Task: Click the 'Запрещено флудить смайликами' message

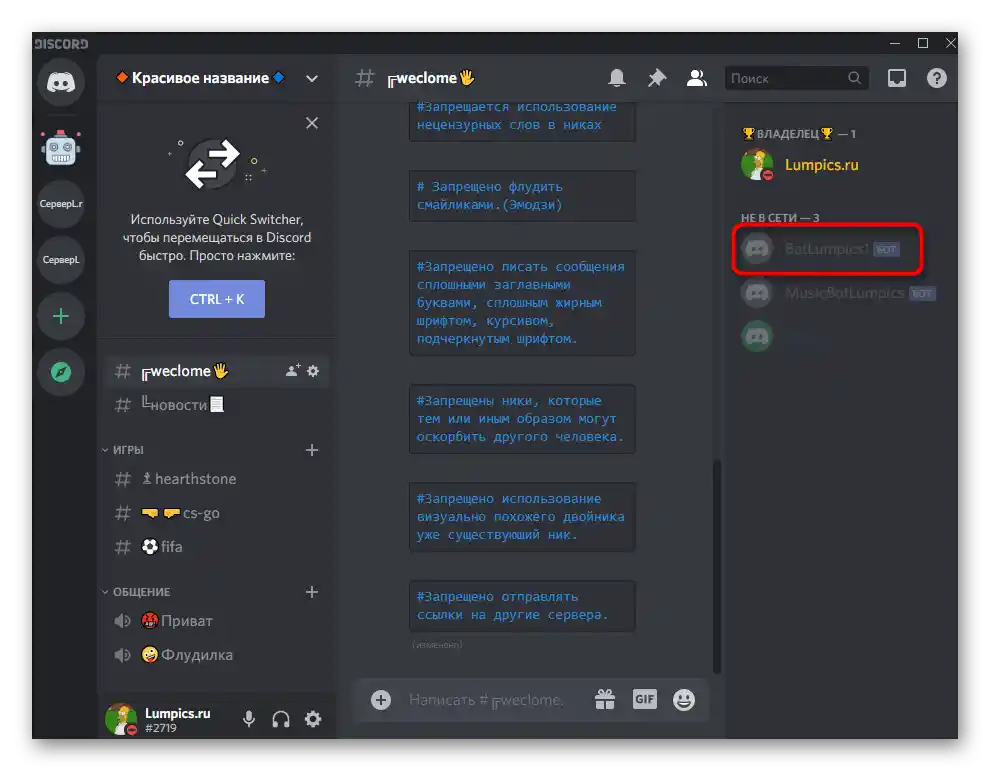Action: tap(522, 196)
